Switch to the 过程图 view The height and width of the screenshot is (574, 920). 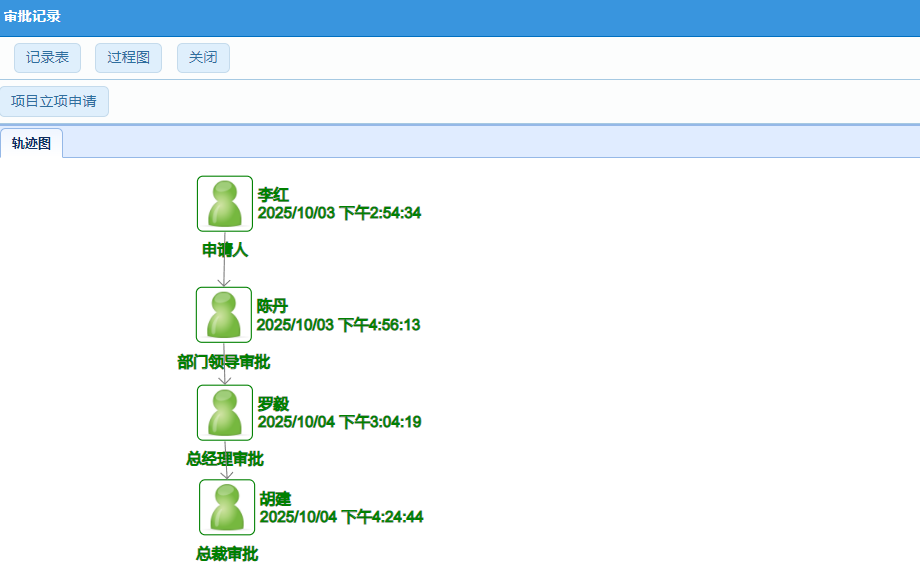pyautogui.click(x=128, y=58)
